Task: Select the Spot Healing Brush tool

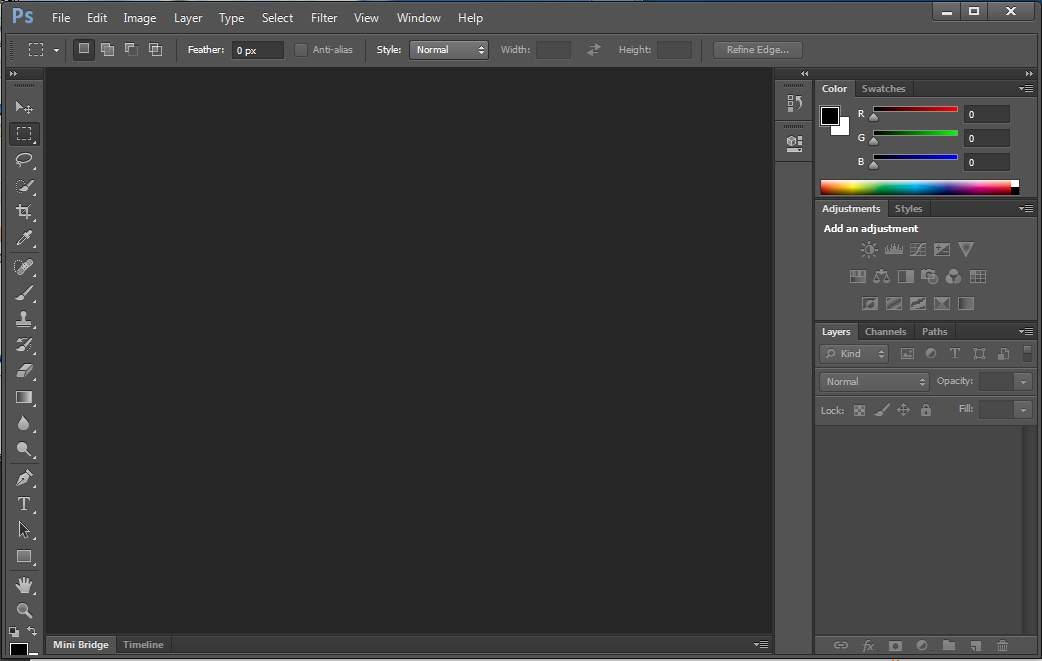Action: click(x=24, y=267)
